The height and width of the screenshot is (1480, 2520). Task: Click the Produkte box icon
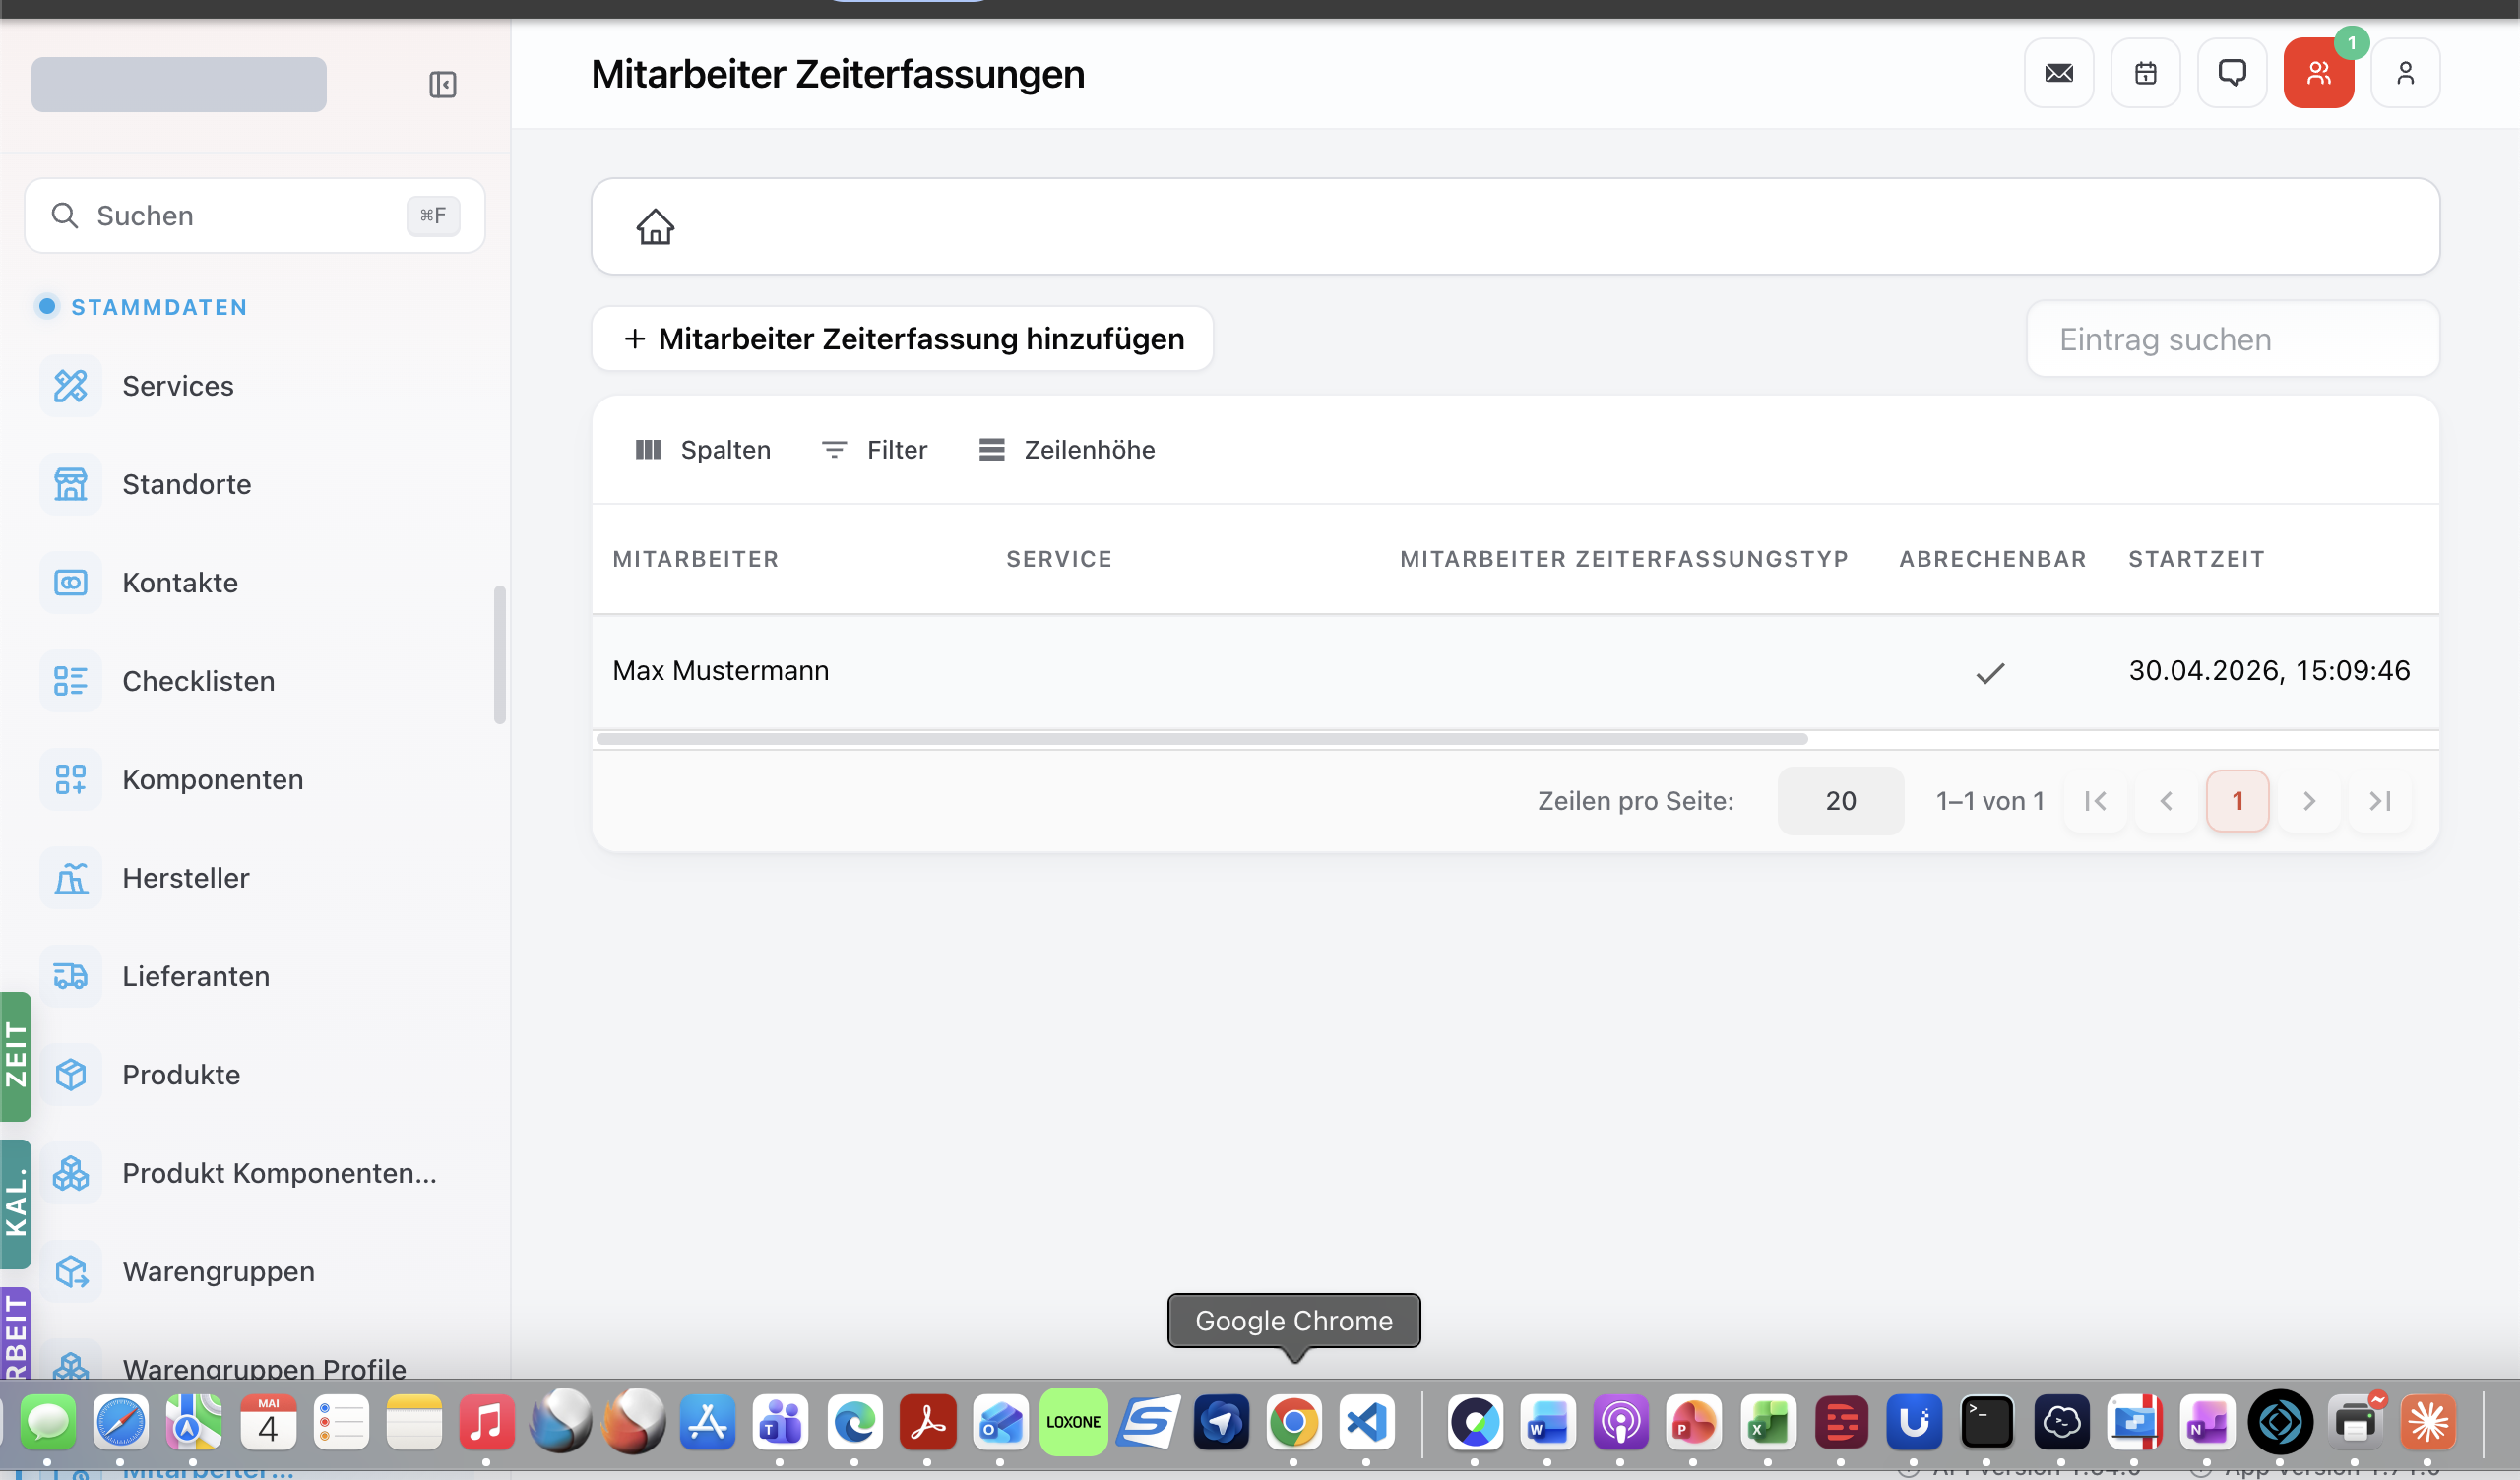[x=71, y=1075]
